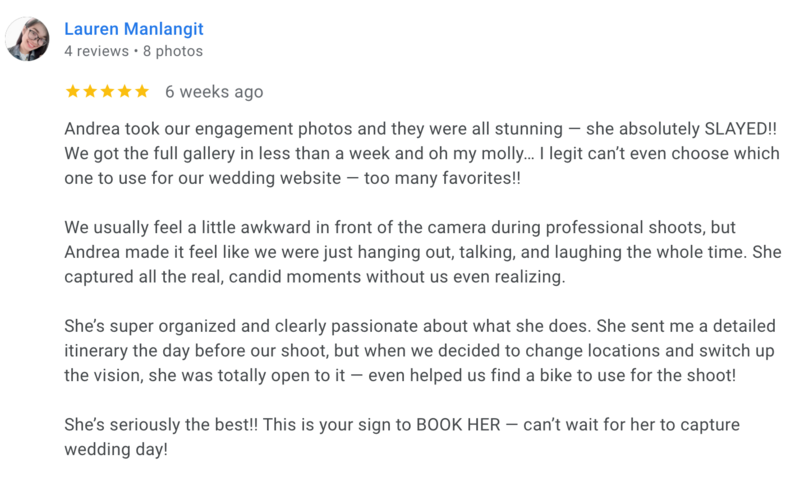Click the "BOOK HER" capitalized text
The width and height of the screenshot is (800, 482).
pyautogui.click(x=458, y=424)
